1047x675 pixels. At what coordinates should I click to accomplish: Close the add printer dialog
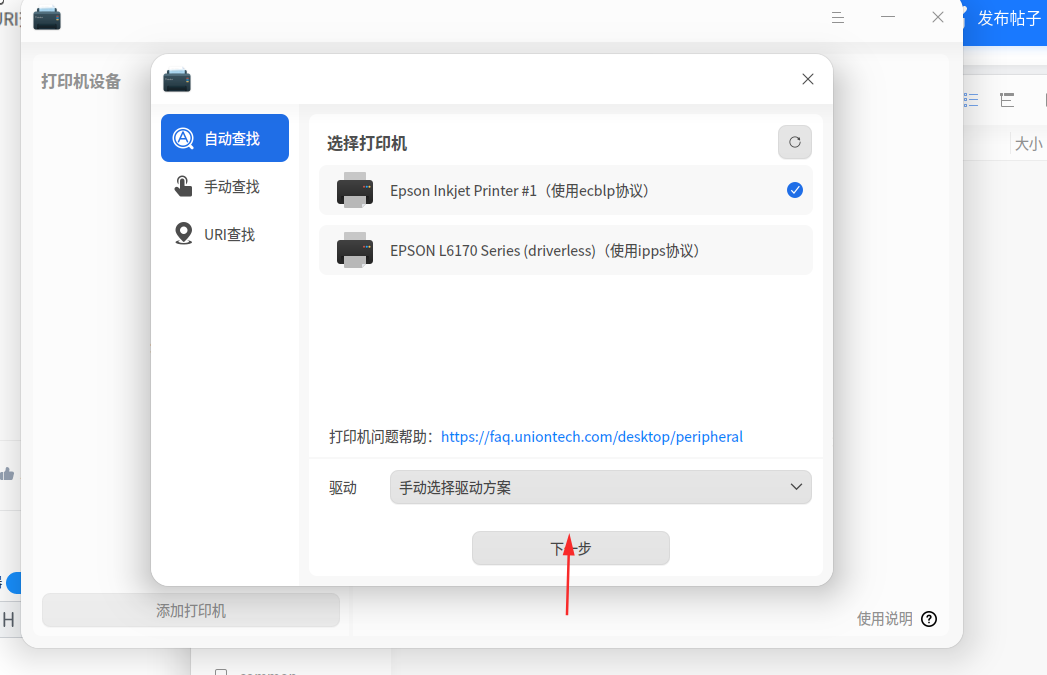click(x=808, y=79)
